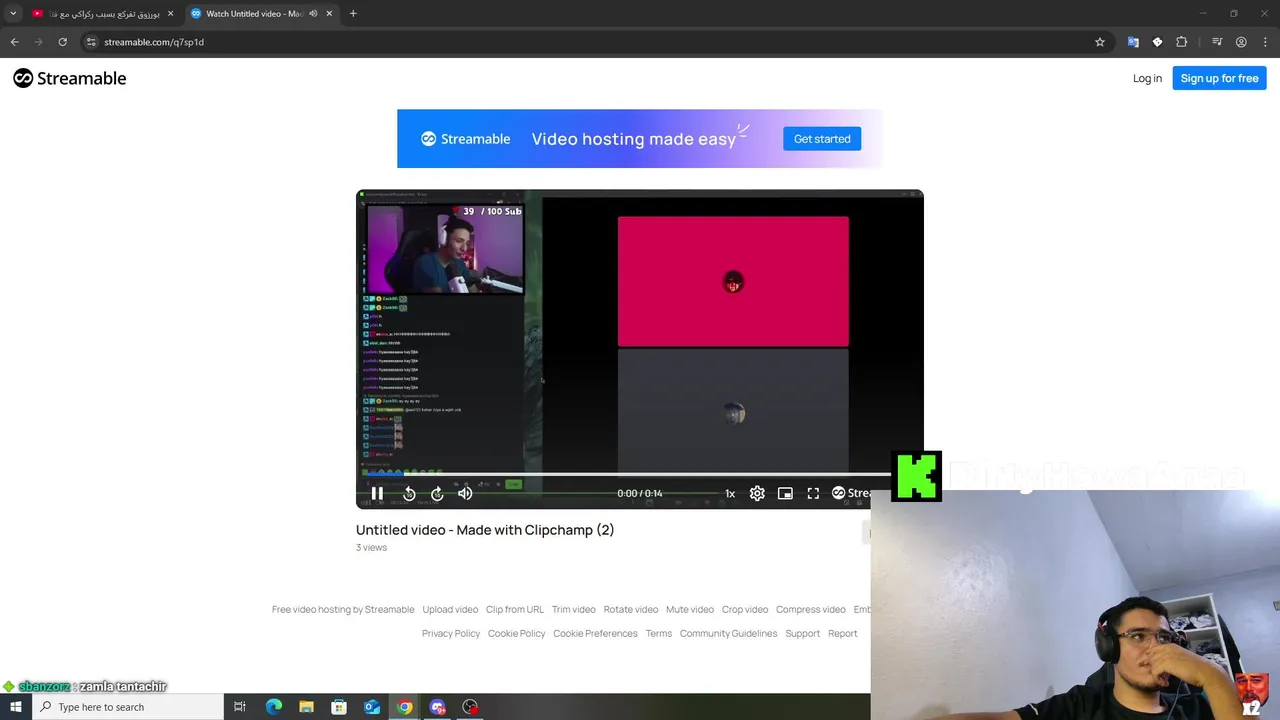Open the Log in link

(1147, 78)
